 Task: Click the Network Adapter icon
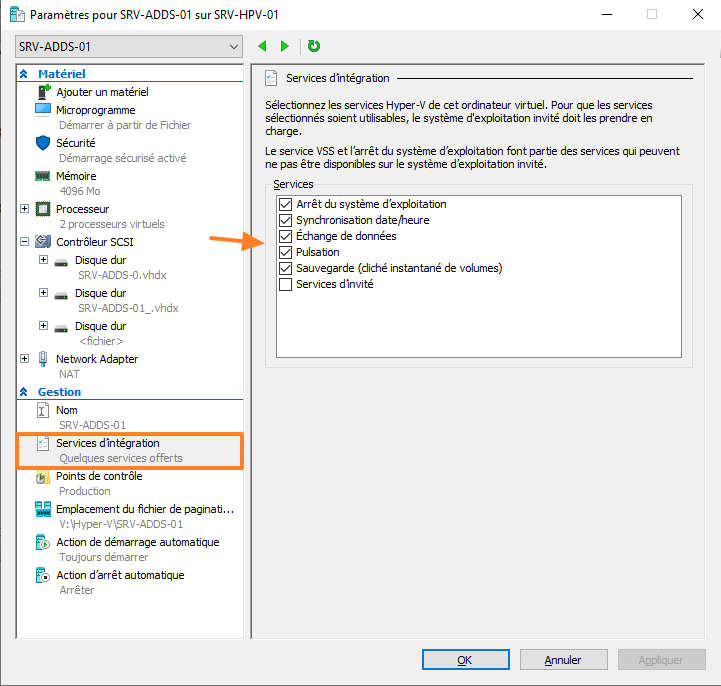[43, 359]
